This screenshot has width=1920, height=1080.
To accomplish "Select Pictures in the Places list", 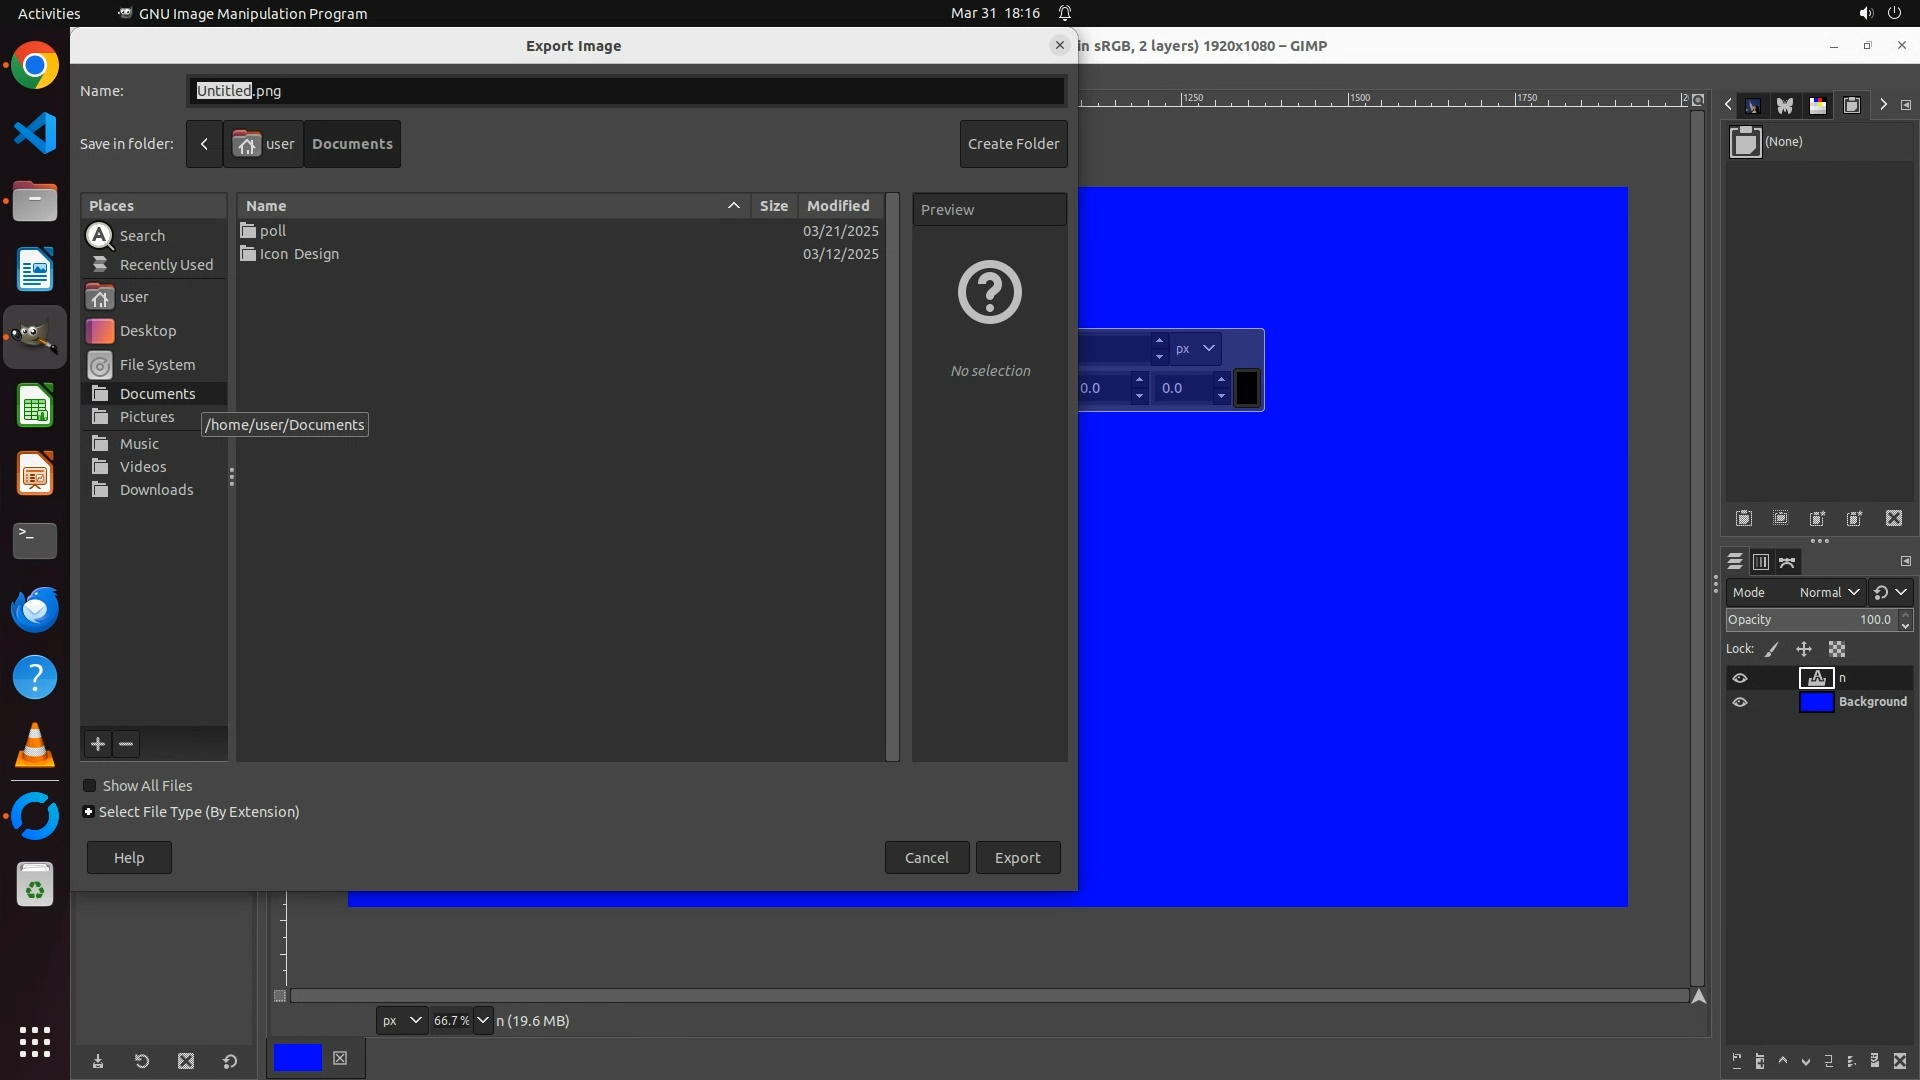I will coord(147,417).
